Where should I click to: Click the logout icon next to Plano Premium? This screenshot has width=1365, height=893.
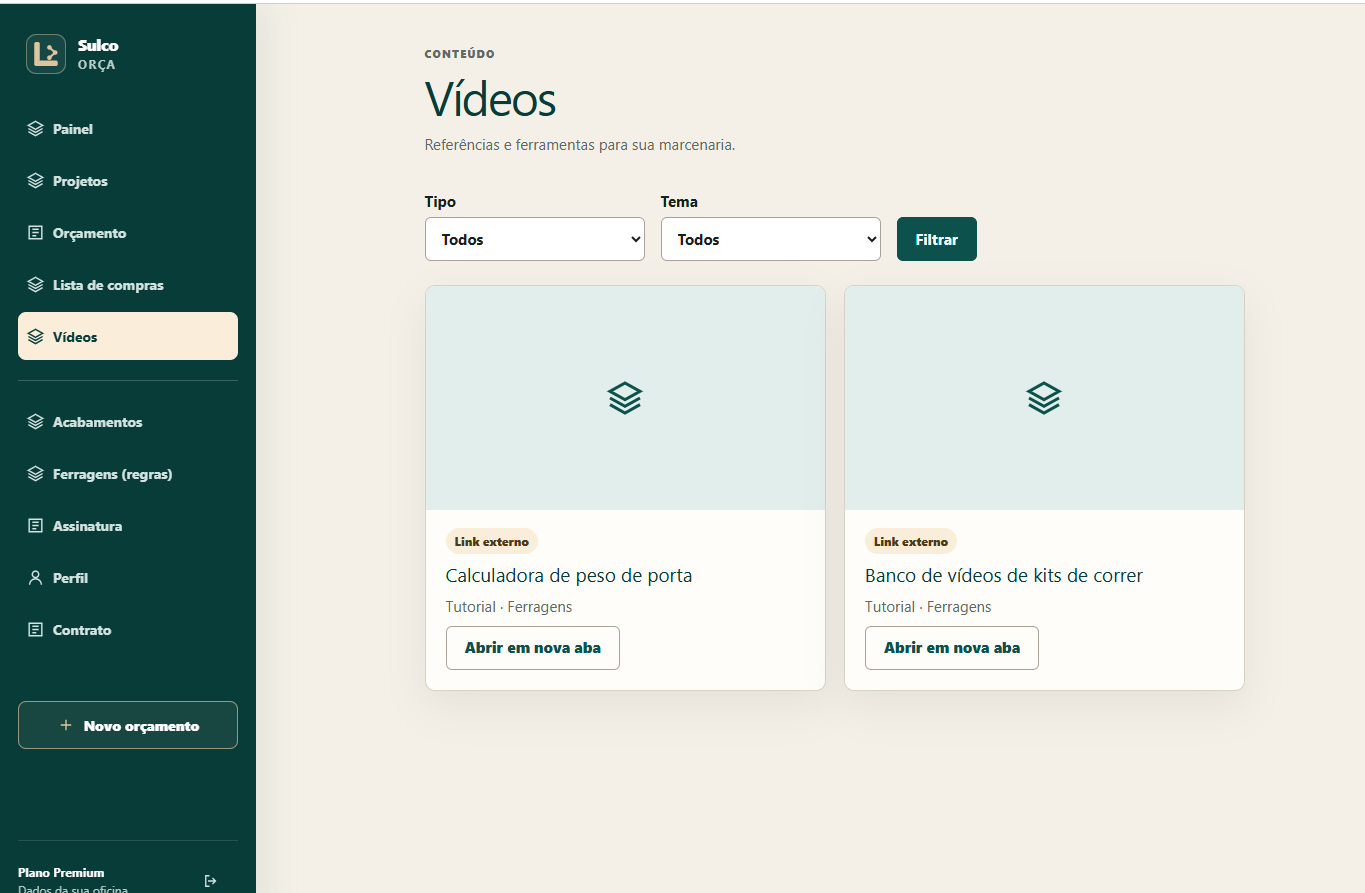(210, 881)
